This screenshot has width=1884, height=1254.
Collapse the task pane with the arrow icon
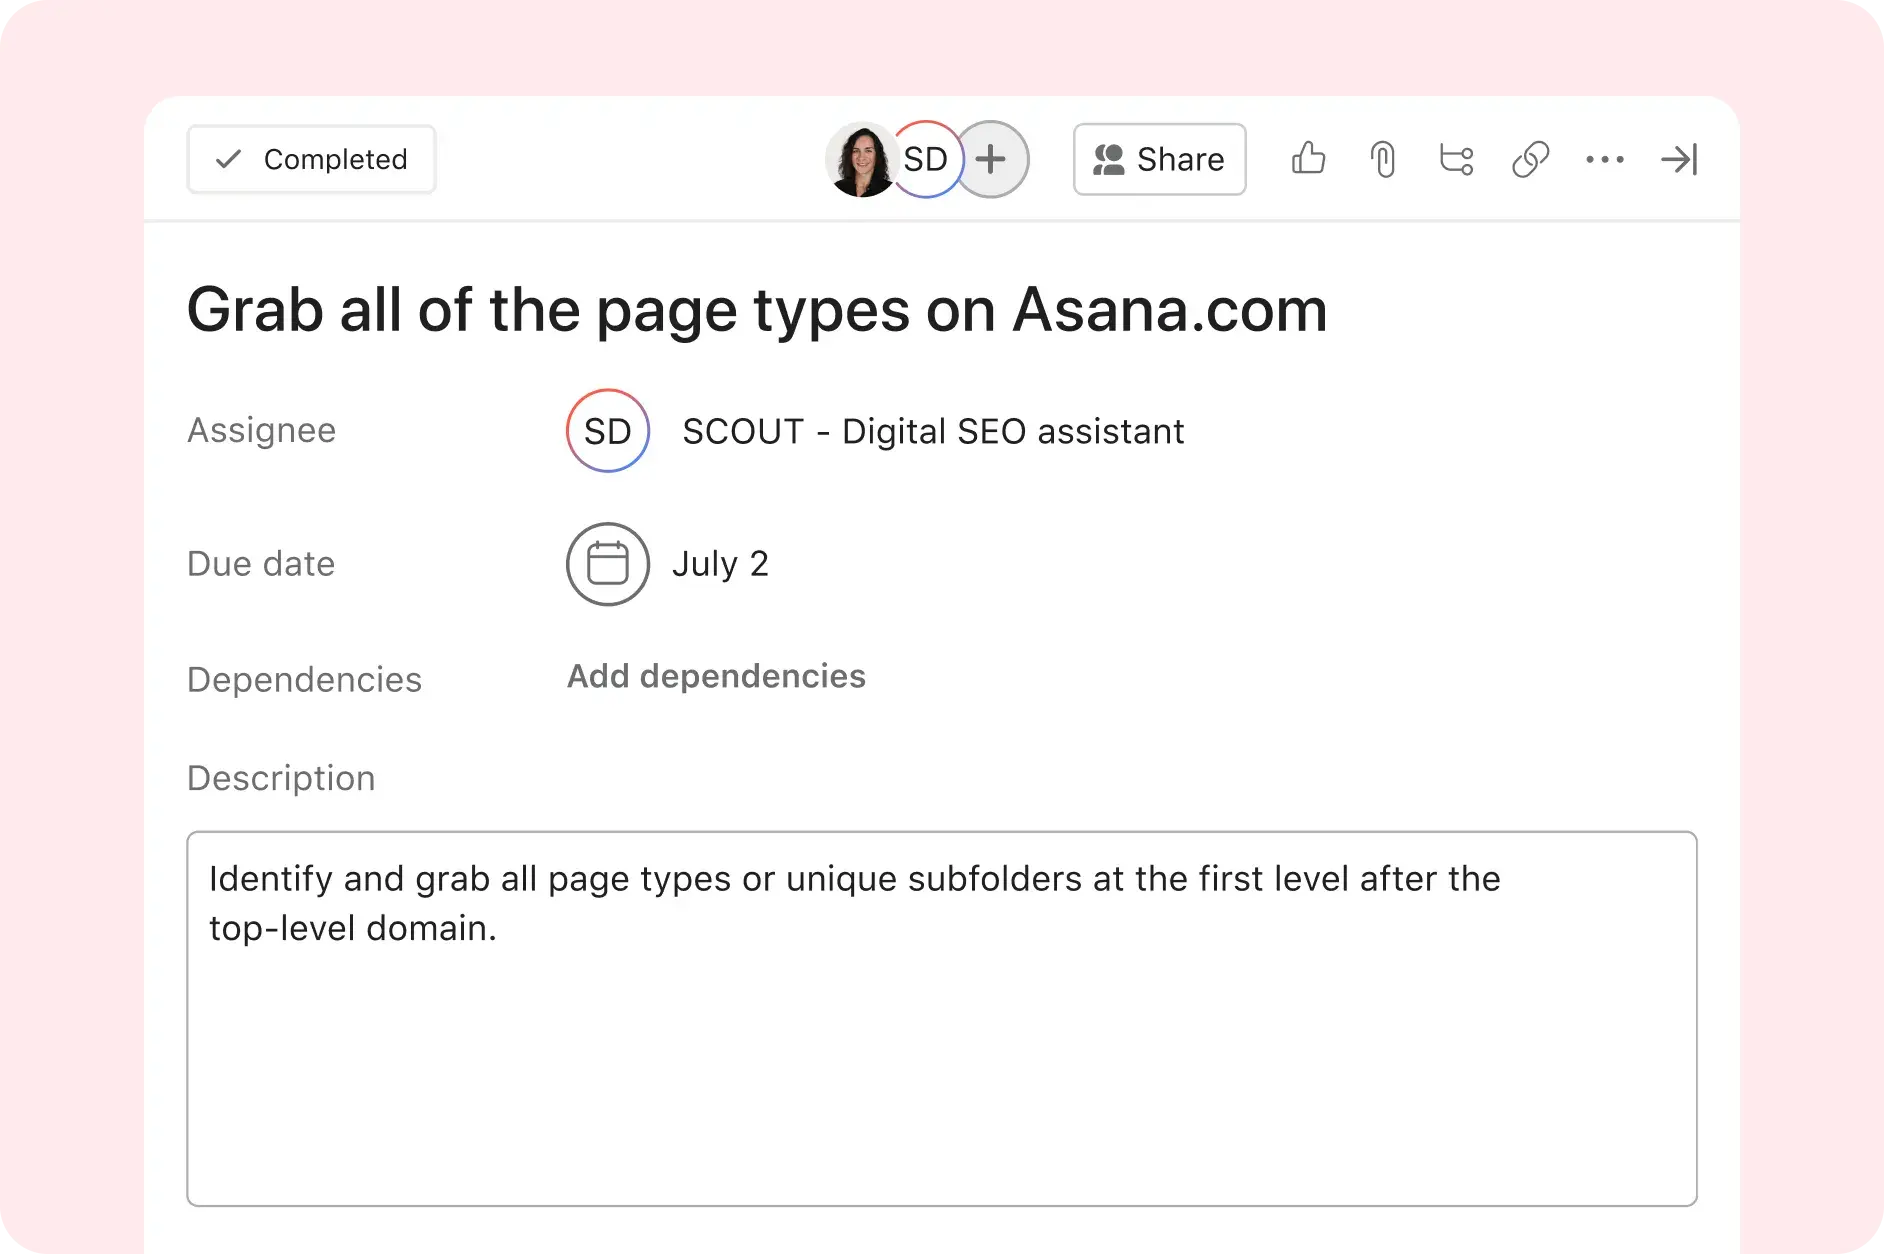[1680, 159]
